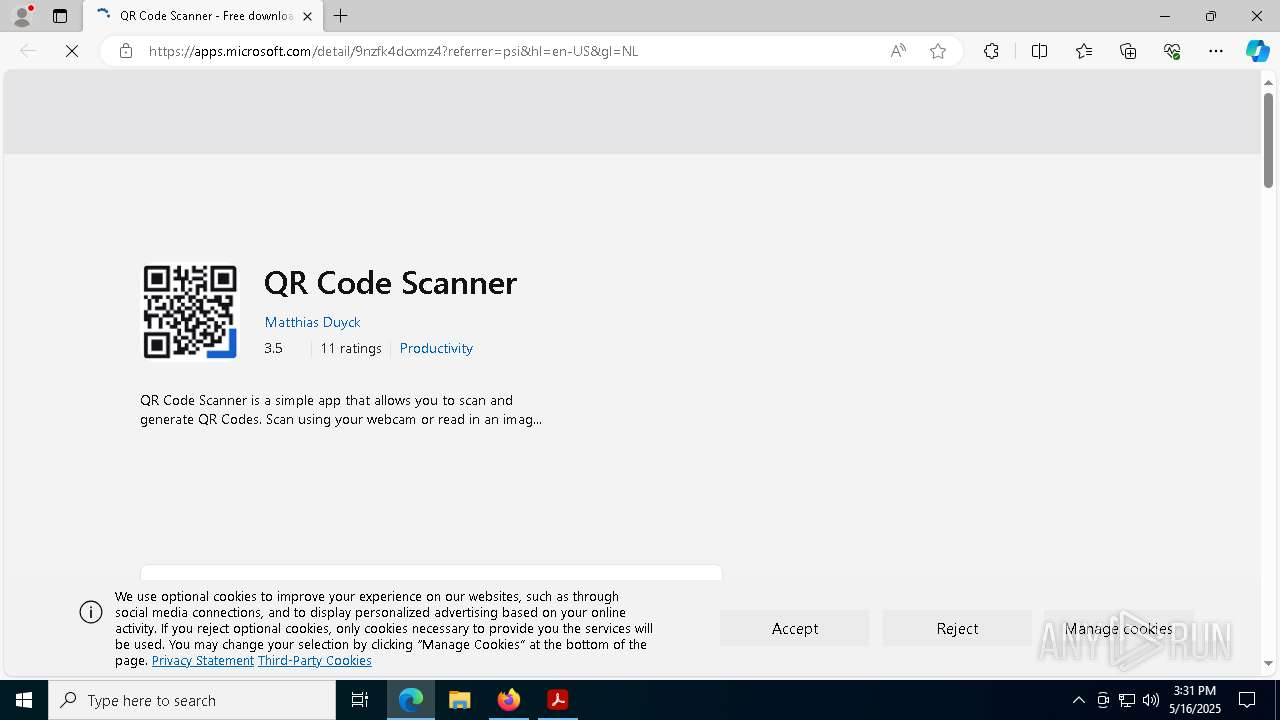This screenshot has width=1280, height=720.
Task: Open the Extensions puzzle icon
Action: (x=991, y=51)
